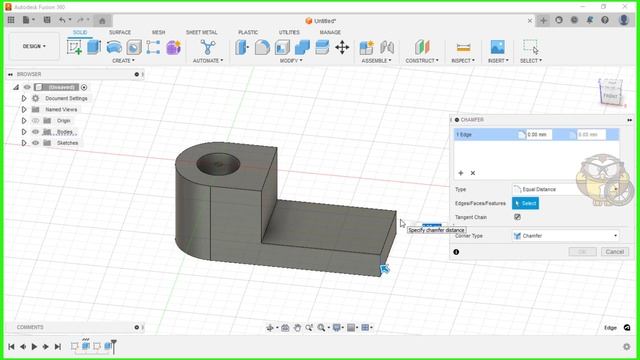Open the Construct menu dropdown

click(x=422, y=60)
